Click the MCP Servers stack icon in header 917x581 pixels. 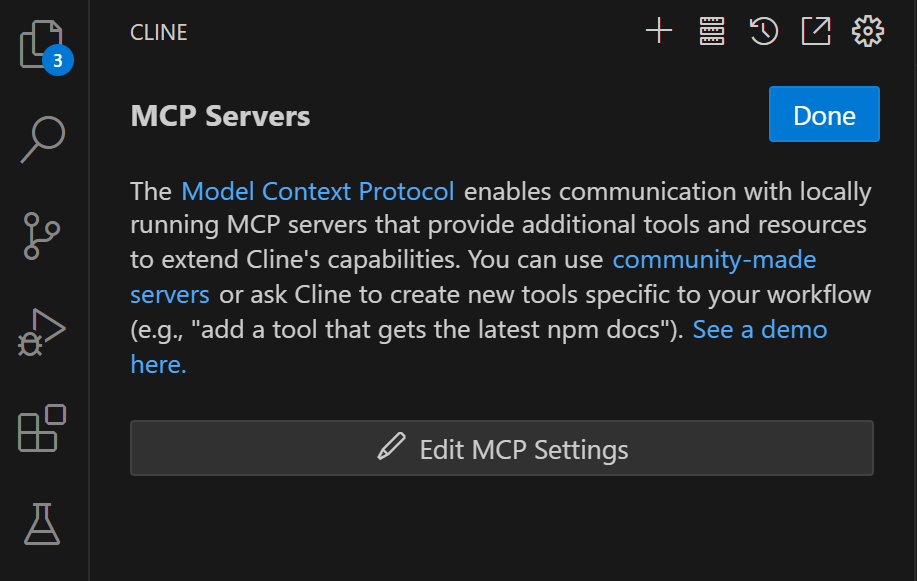tap(712, 31)
